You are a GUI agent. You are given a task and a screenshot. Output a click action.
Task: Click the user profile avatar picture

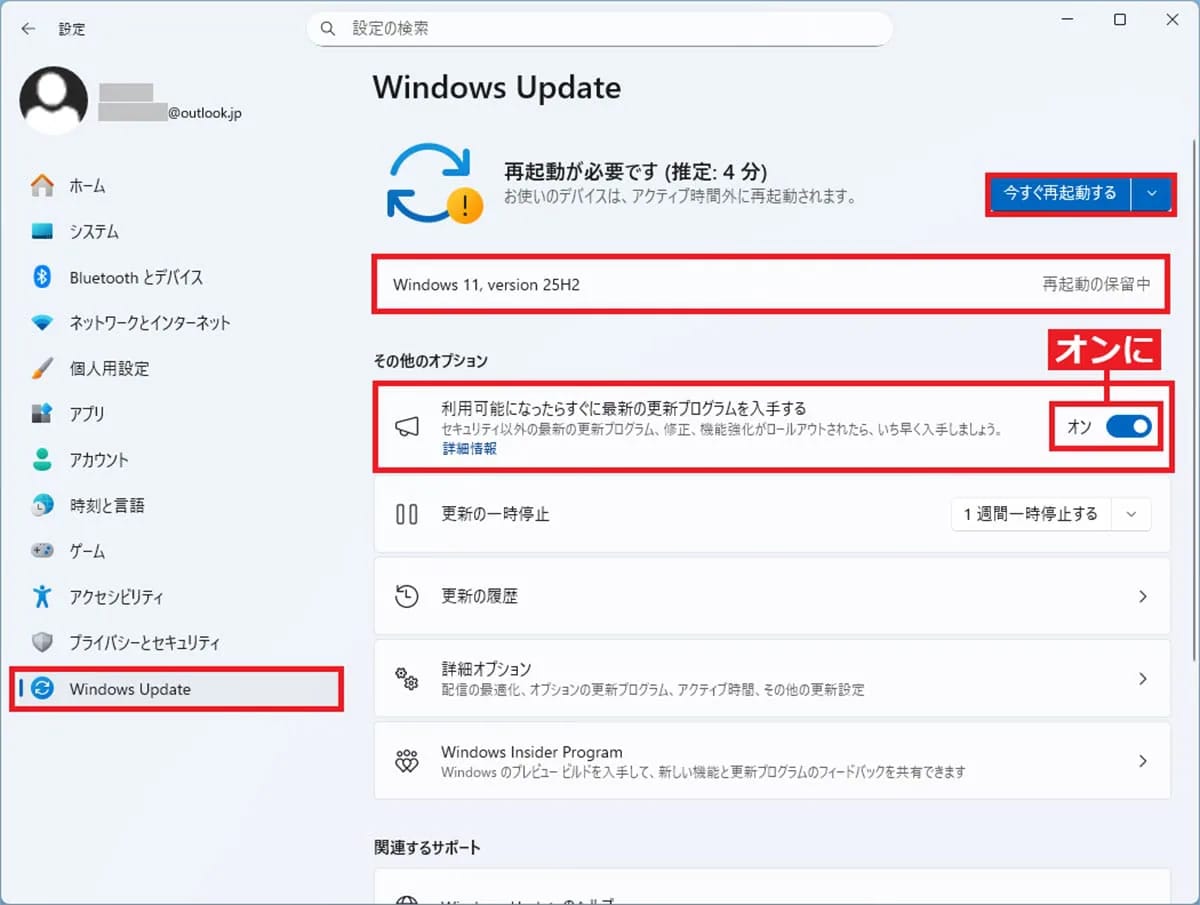point(54,101)
